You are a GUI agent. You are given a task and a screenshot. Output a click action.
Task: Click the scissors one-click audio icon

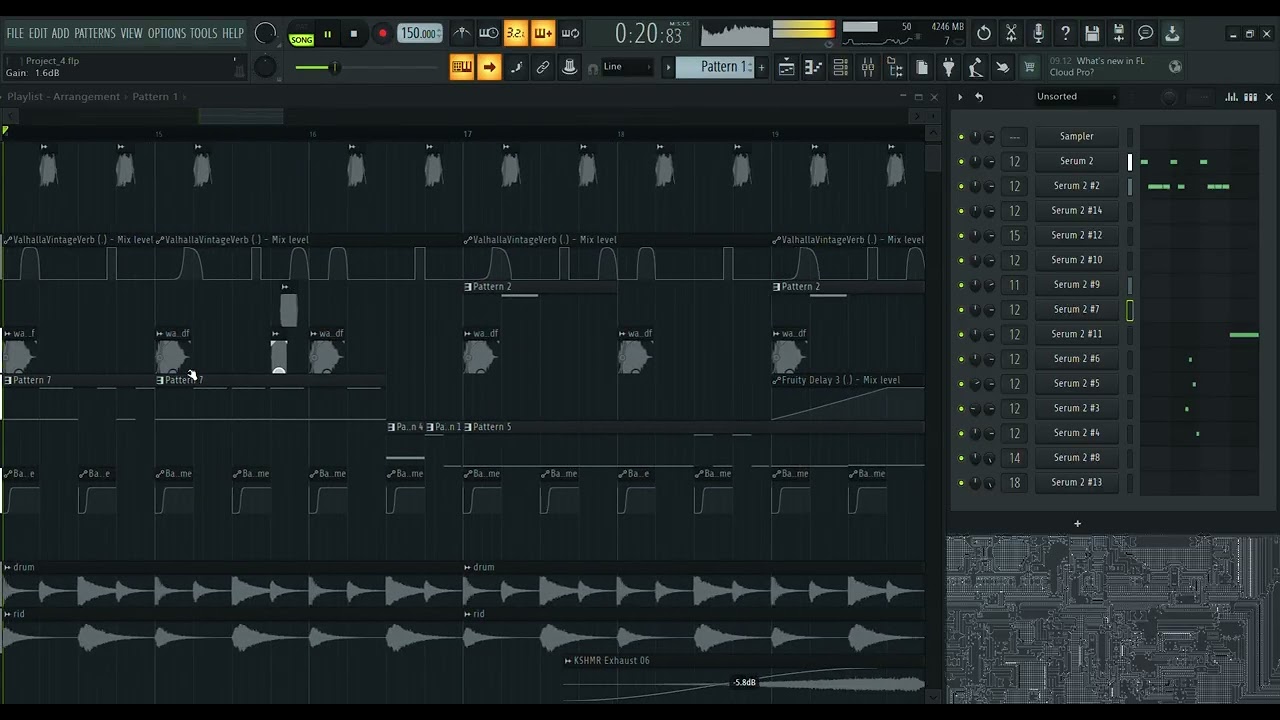[1011, 33]
